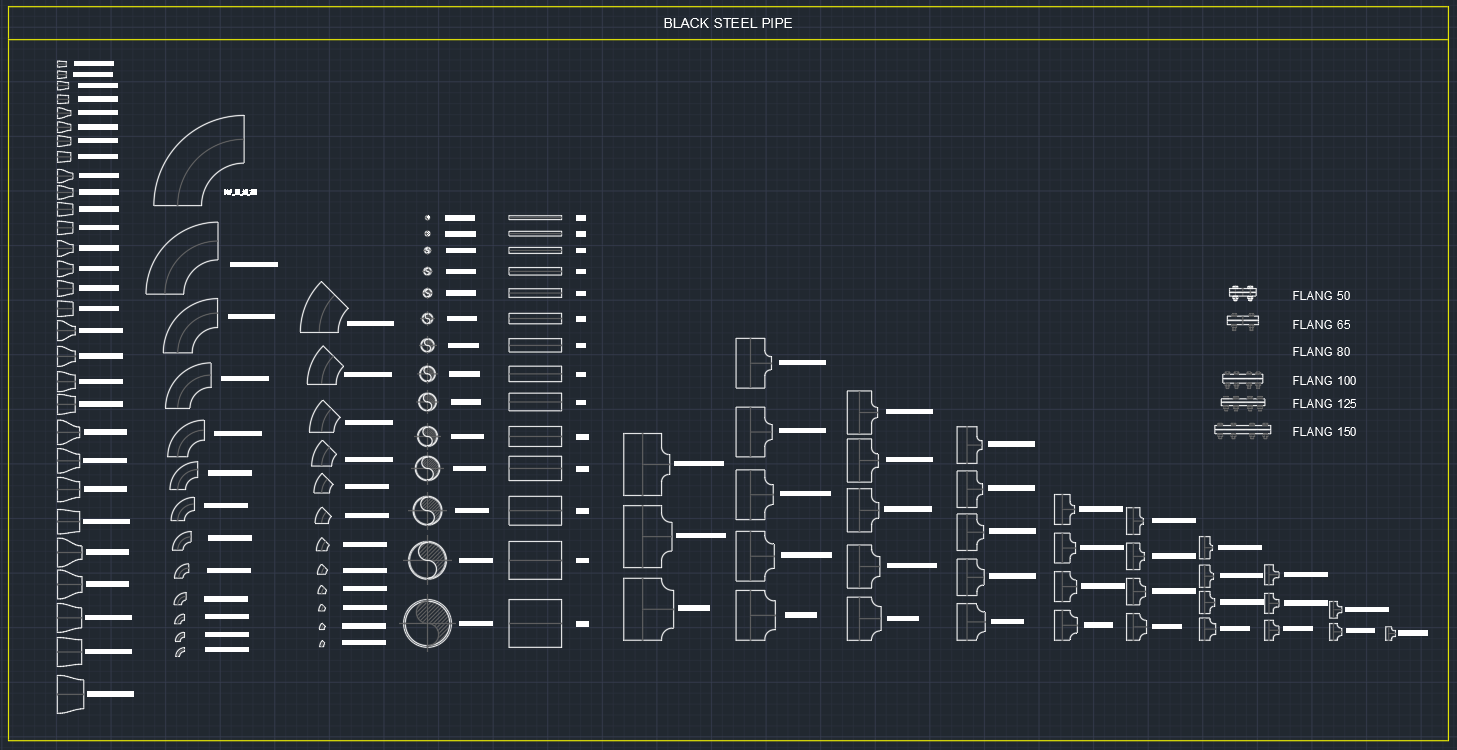Select the largest straight pipe segment rectangle
The image size is (1457, 750).
pos(535,624)
